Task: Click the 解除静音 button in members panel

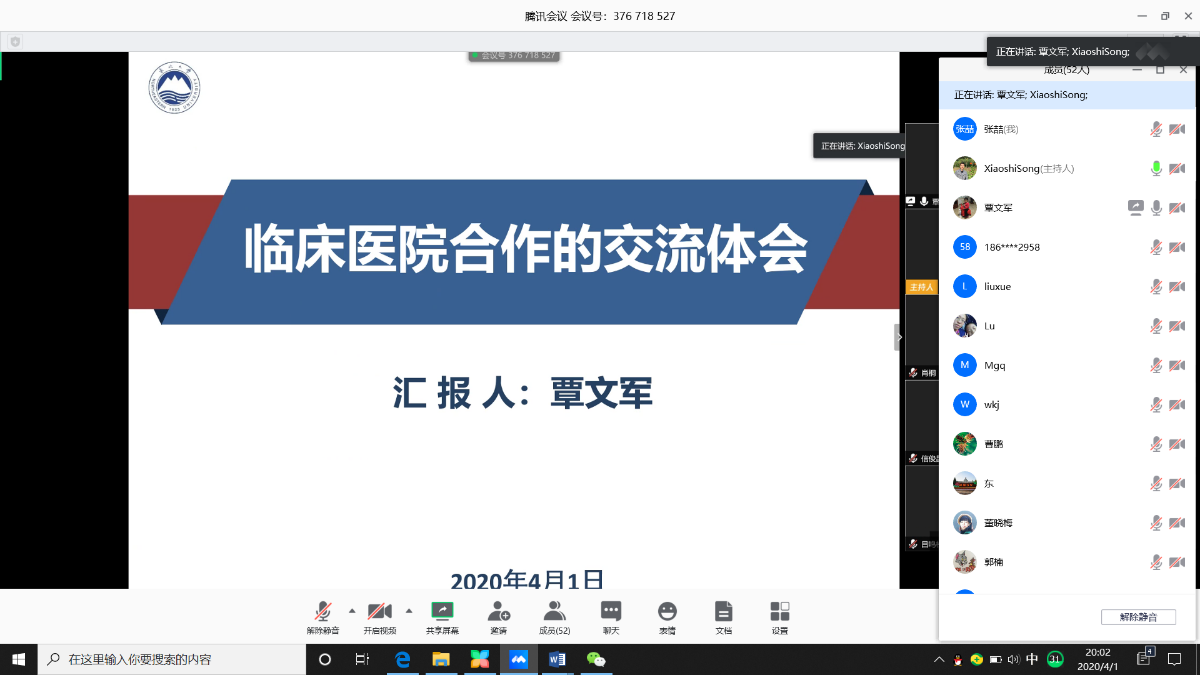Action: [x=1138, y=617]
